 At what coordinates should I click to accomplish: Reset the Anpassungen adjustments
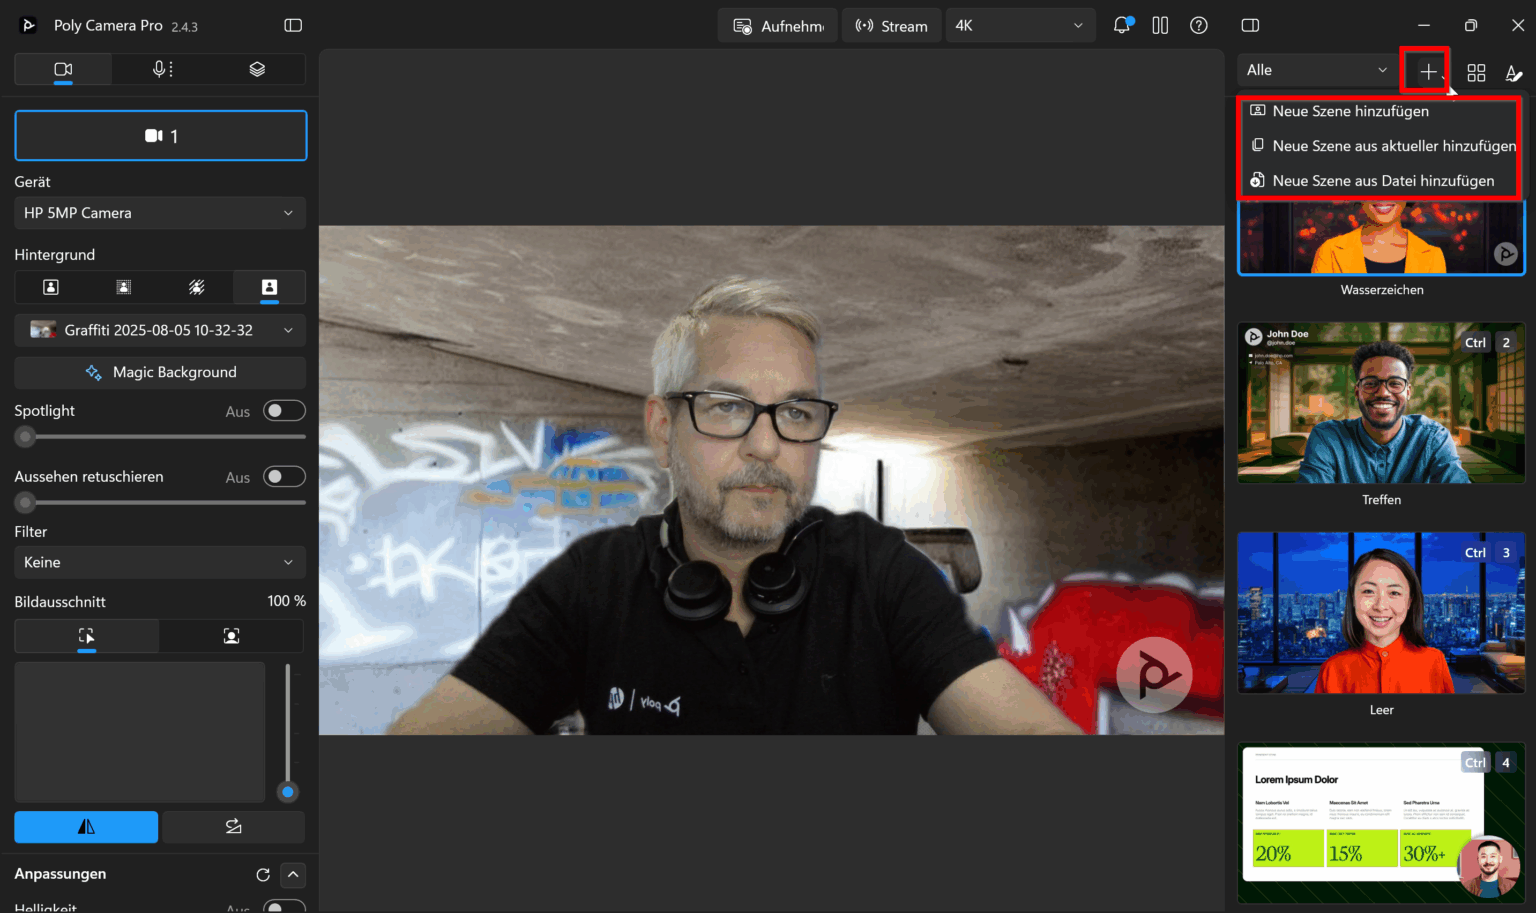(263, 874)
